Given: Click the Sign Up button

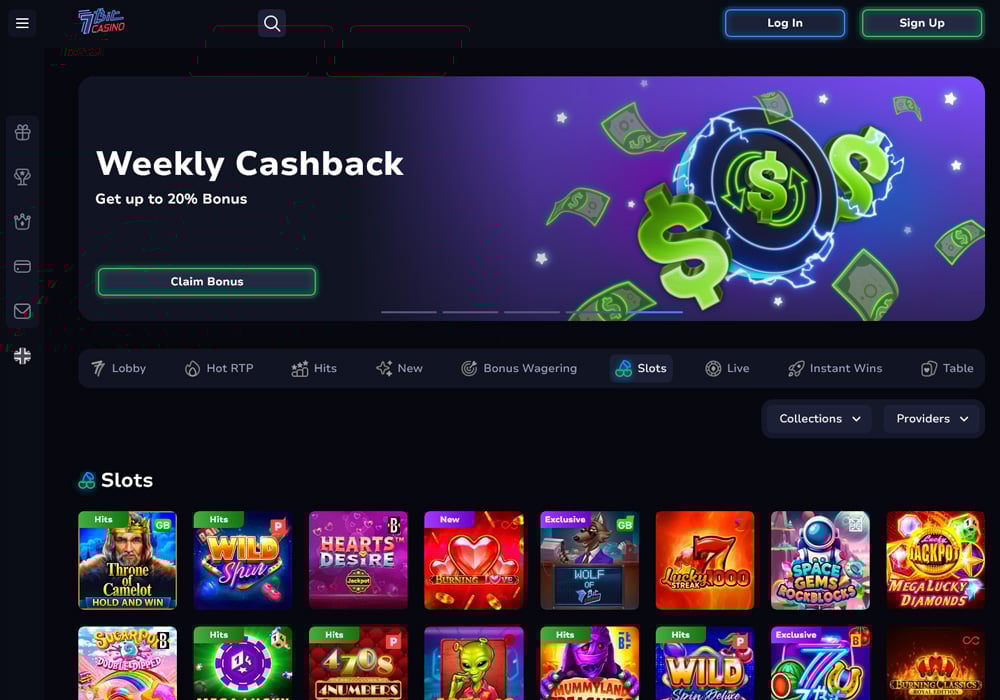Looking at the screenshot, I should [922, 23].
